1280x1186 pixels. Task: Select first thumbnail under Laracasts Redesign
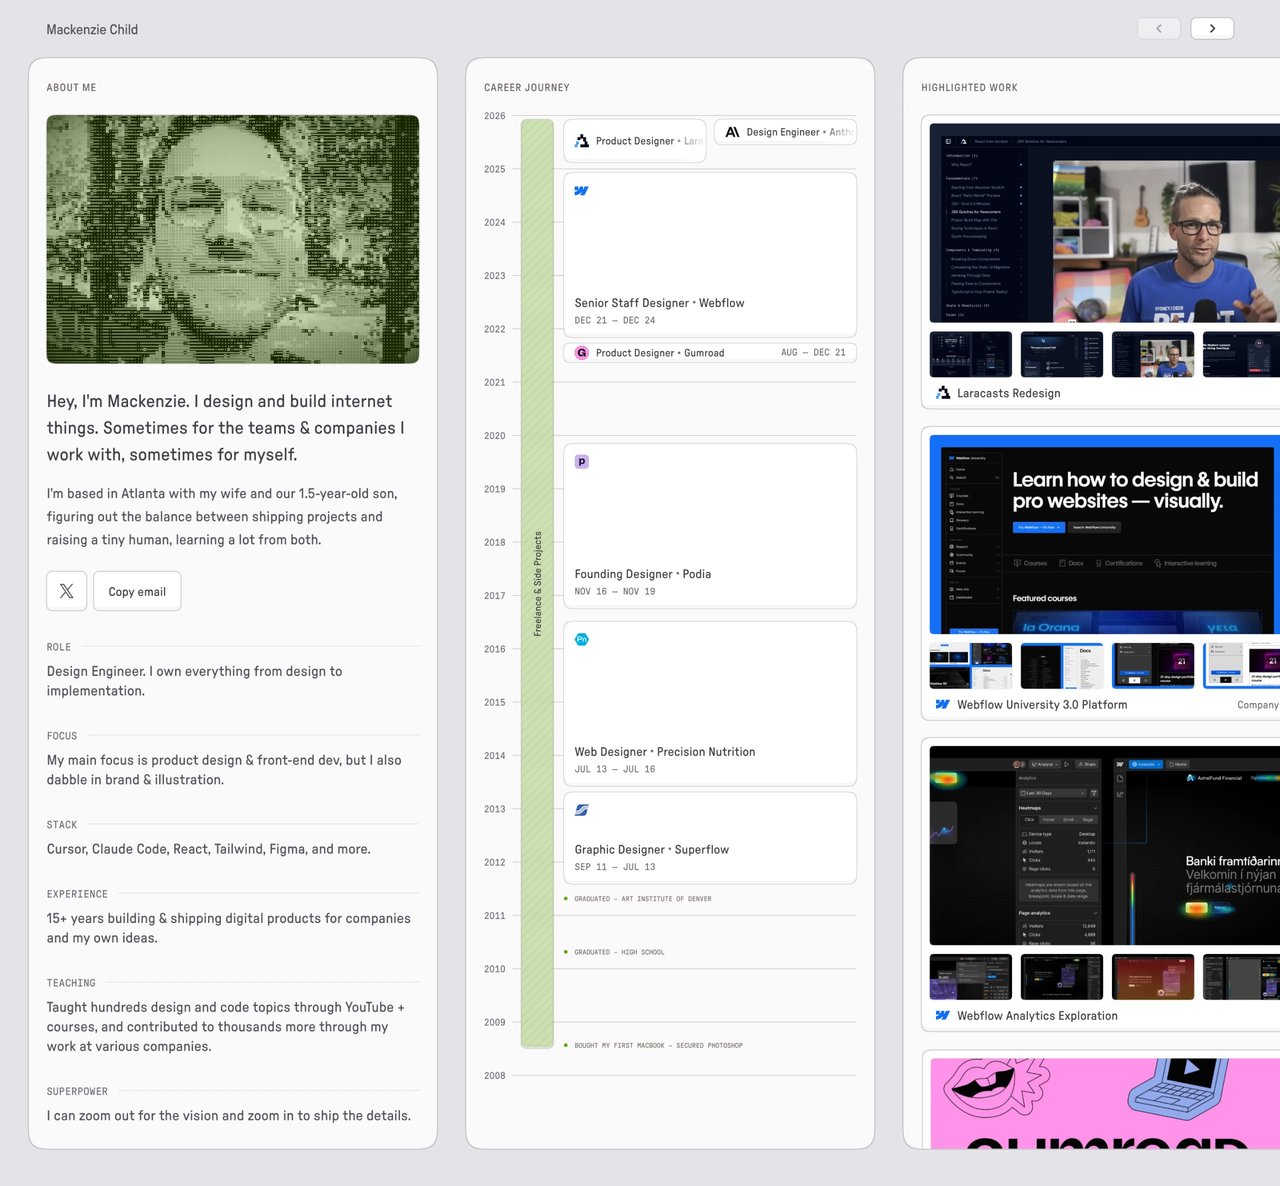(970, 354)
